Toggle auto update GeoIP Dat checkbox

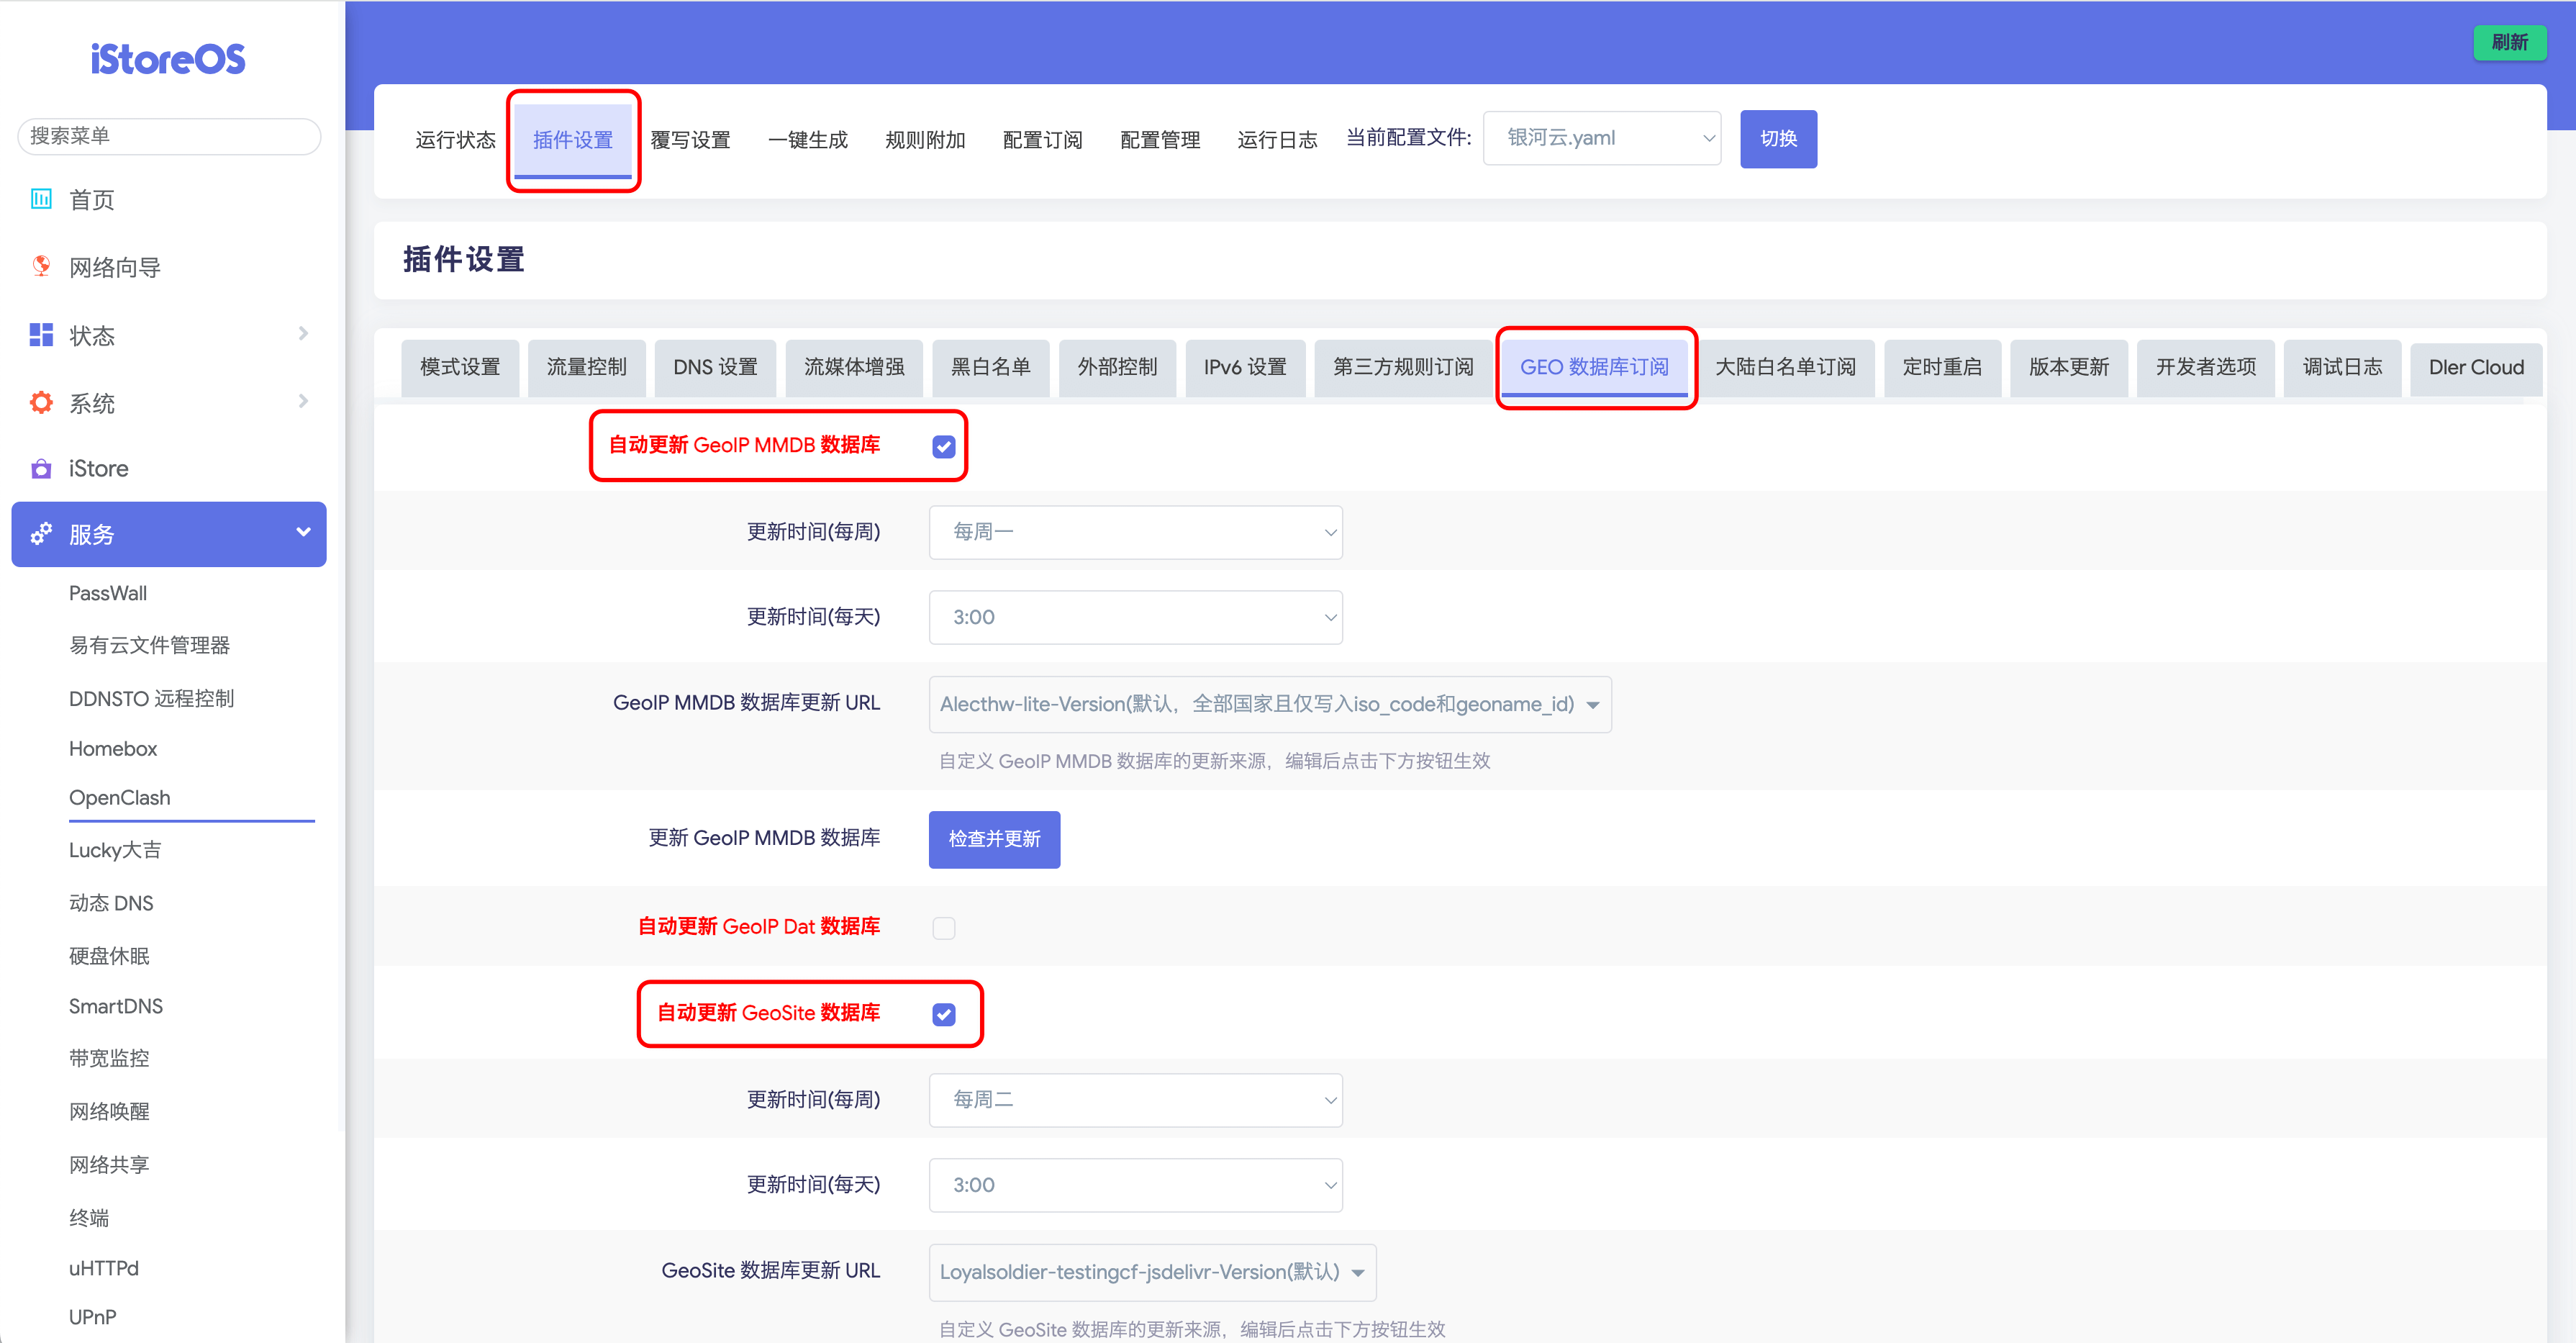click(943, 927)
